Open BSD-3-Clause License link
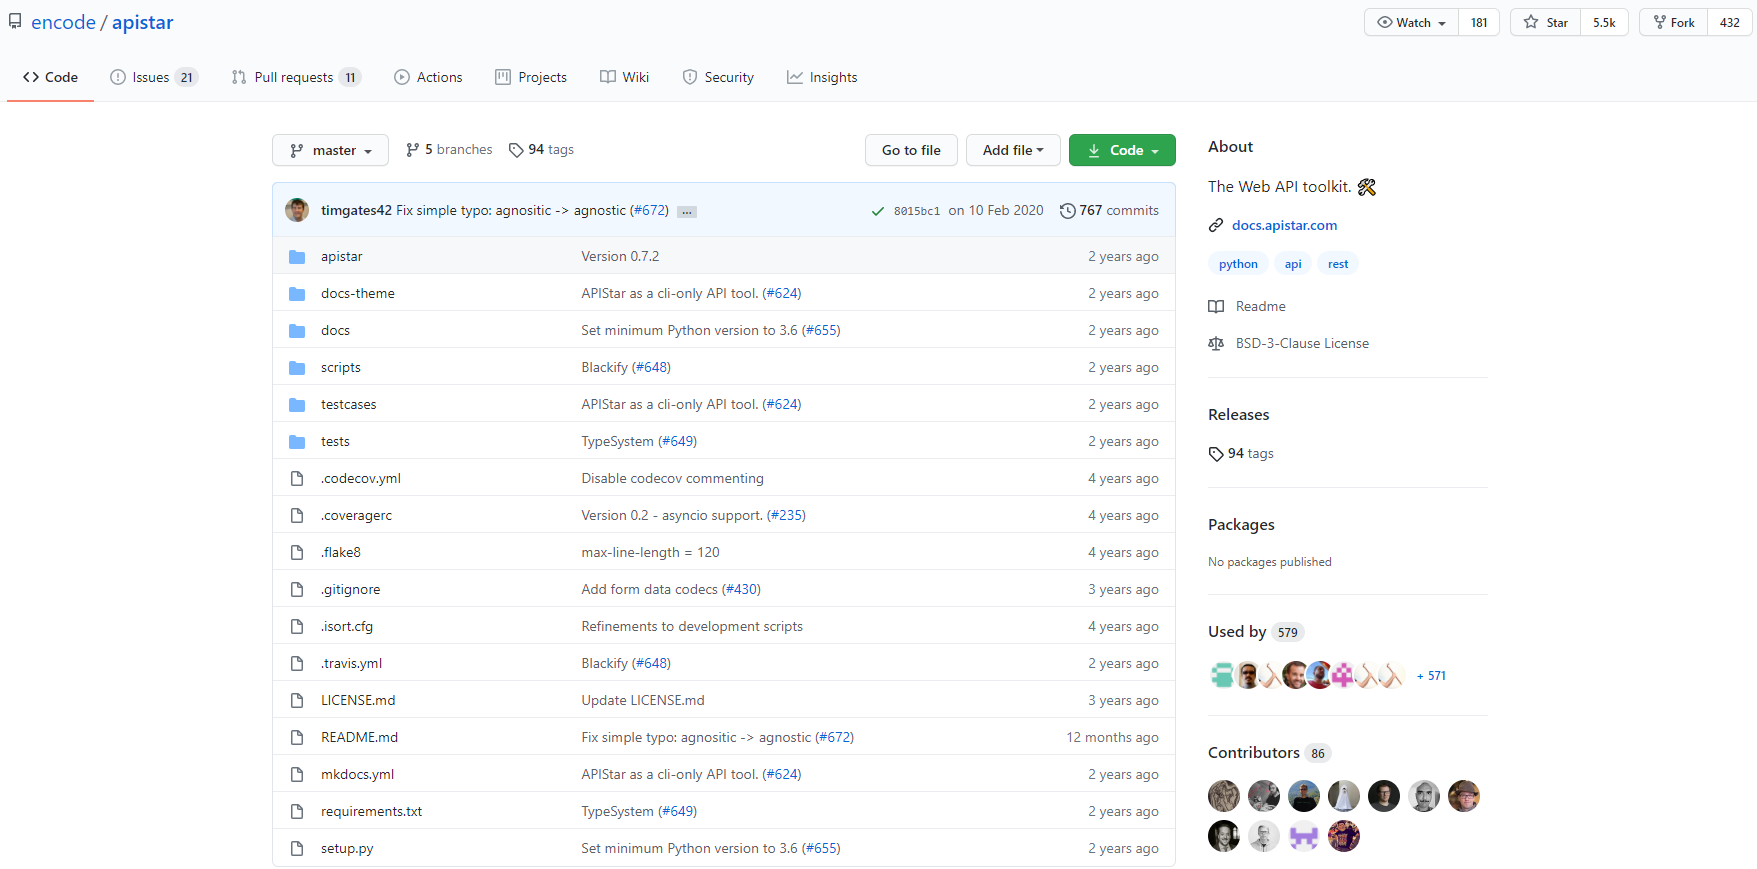Screen dimensions: 1757x869 click(1302, 344)
